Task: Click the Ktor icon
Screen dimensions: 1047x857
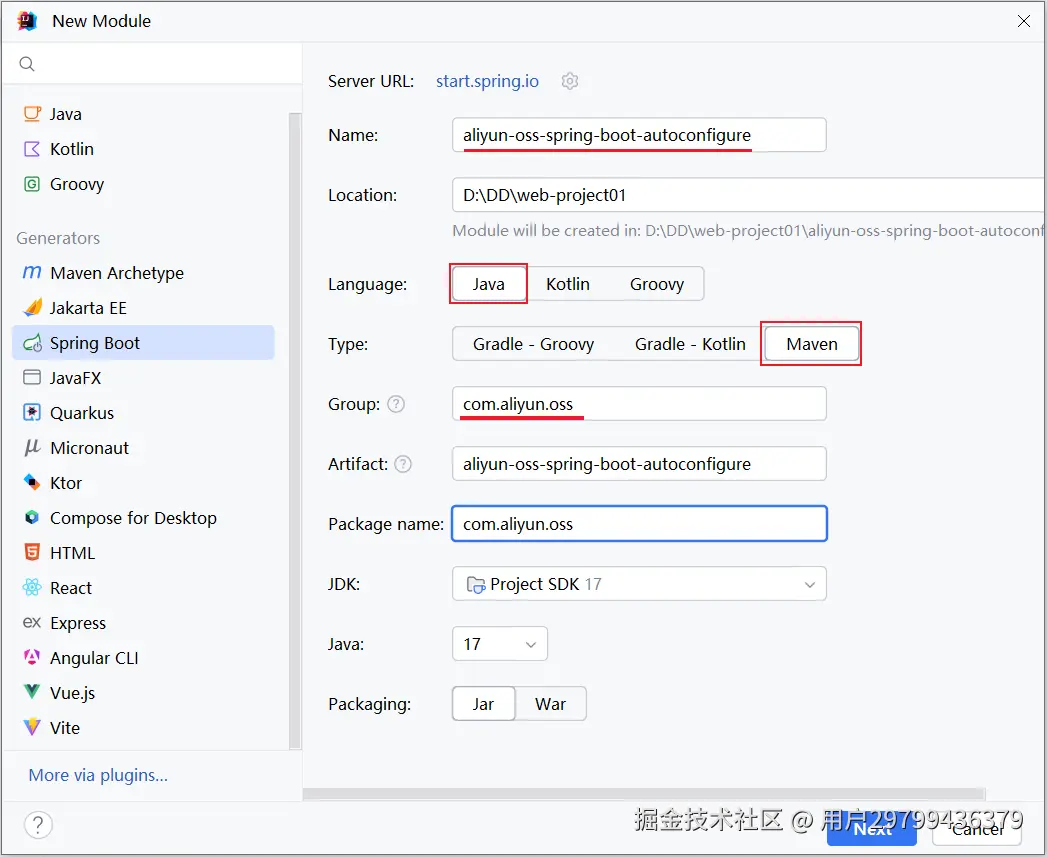Action: [32, 482]
